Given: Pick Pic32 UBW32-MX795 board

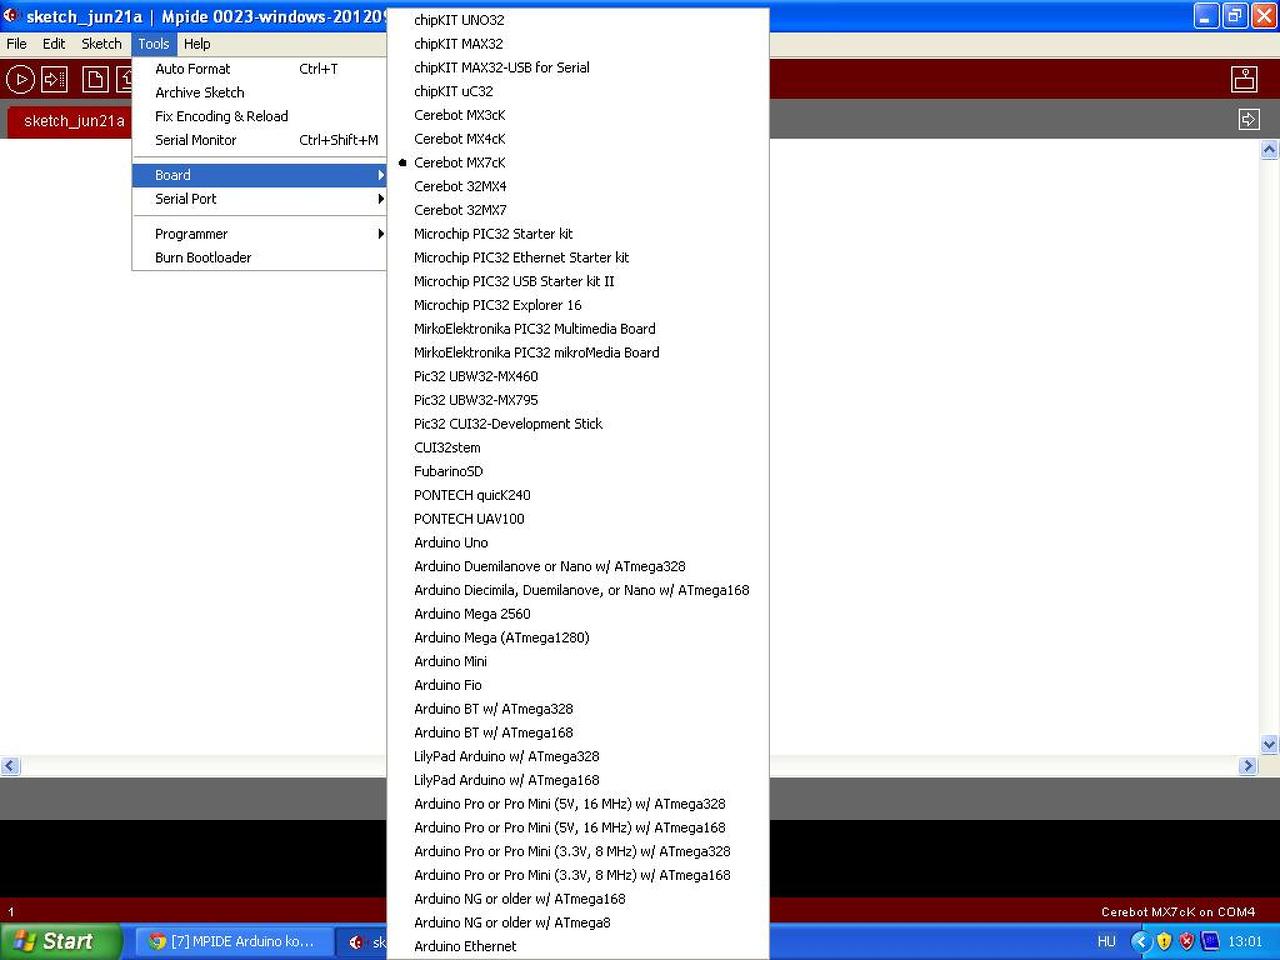Looking at the screenshot, I should 578,400.
